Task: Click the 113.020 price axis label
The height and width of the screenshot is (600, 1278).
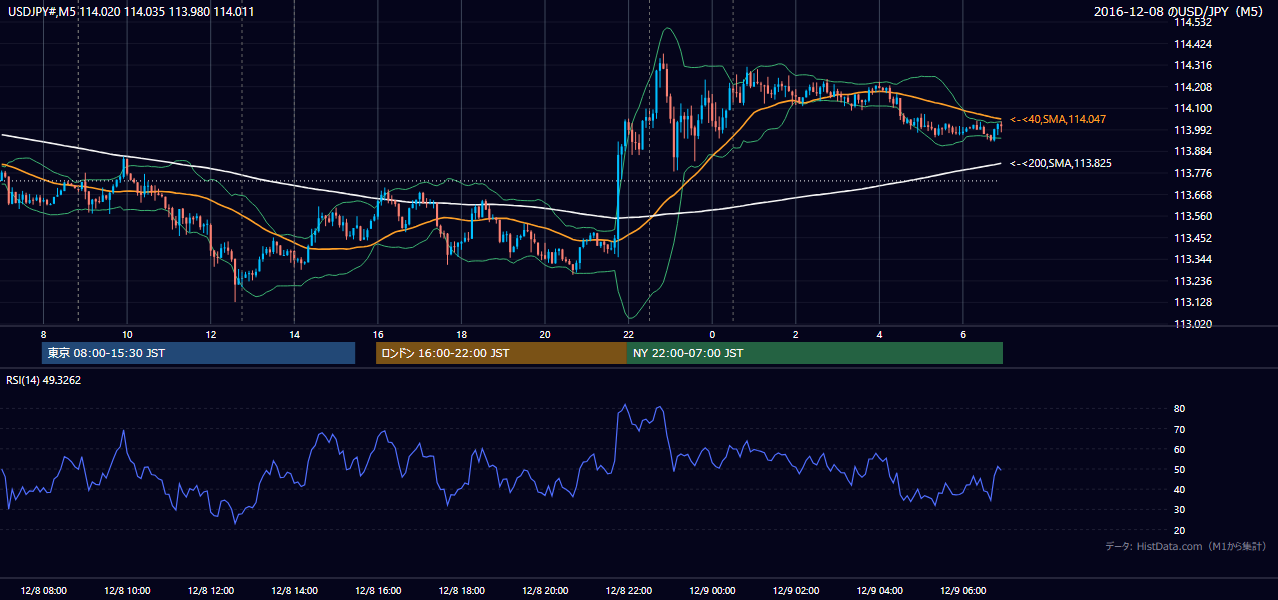Action: (x=1192, y=324)
